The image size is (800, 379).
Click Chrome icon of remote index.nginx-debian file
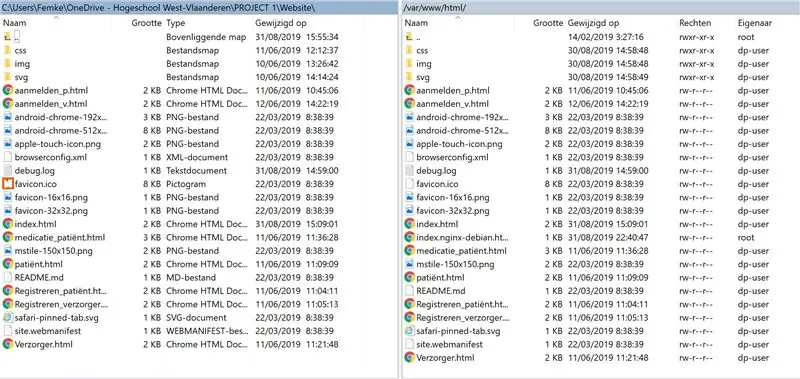tap(409, 237)
